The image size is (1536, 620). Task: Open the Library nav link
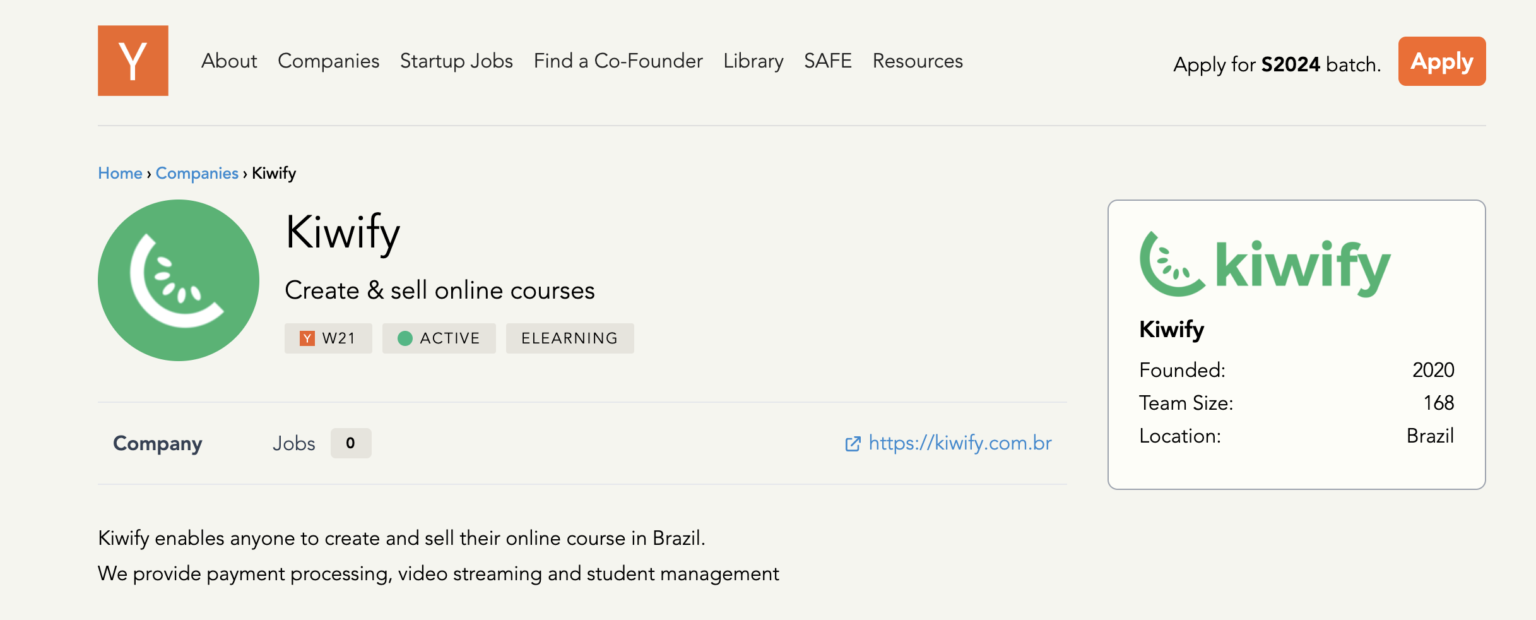pyautogui.click(x=753, y=61)
